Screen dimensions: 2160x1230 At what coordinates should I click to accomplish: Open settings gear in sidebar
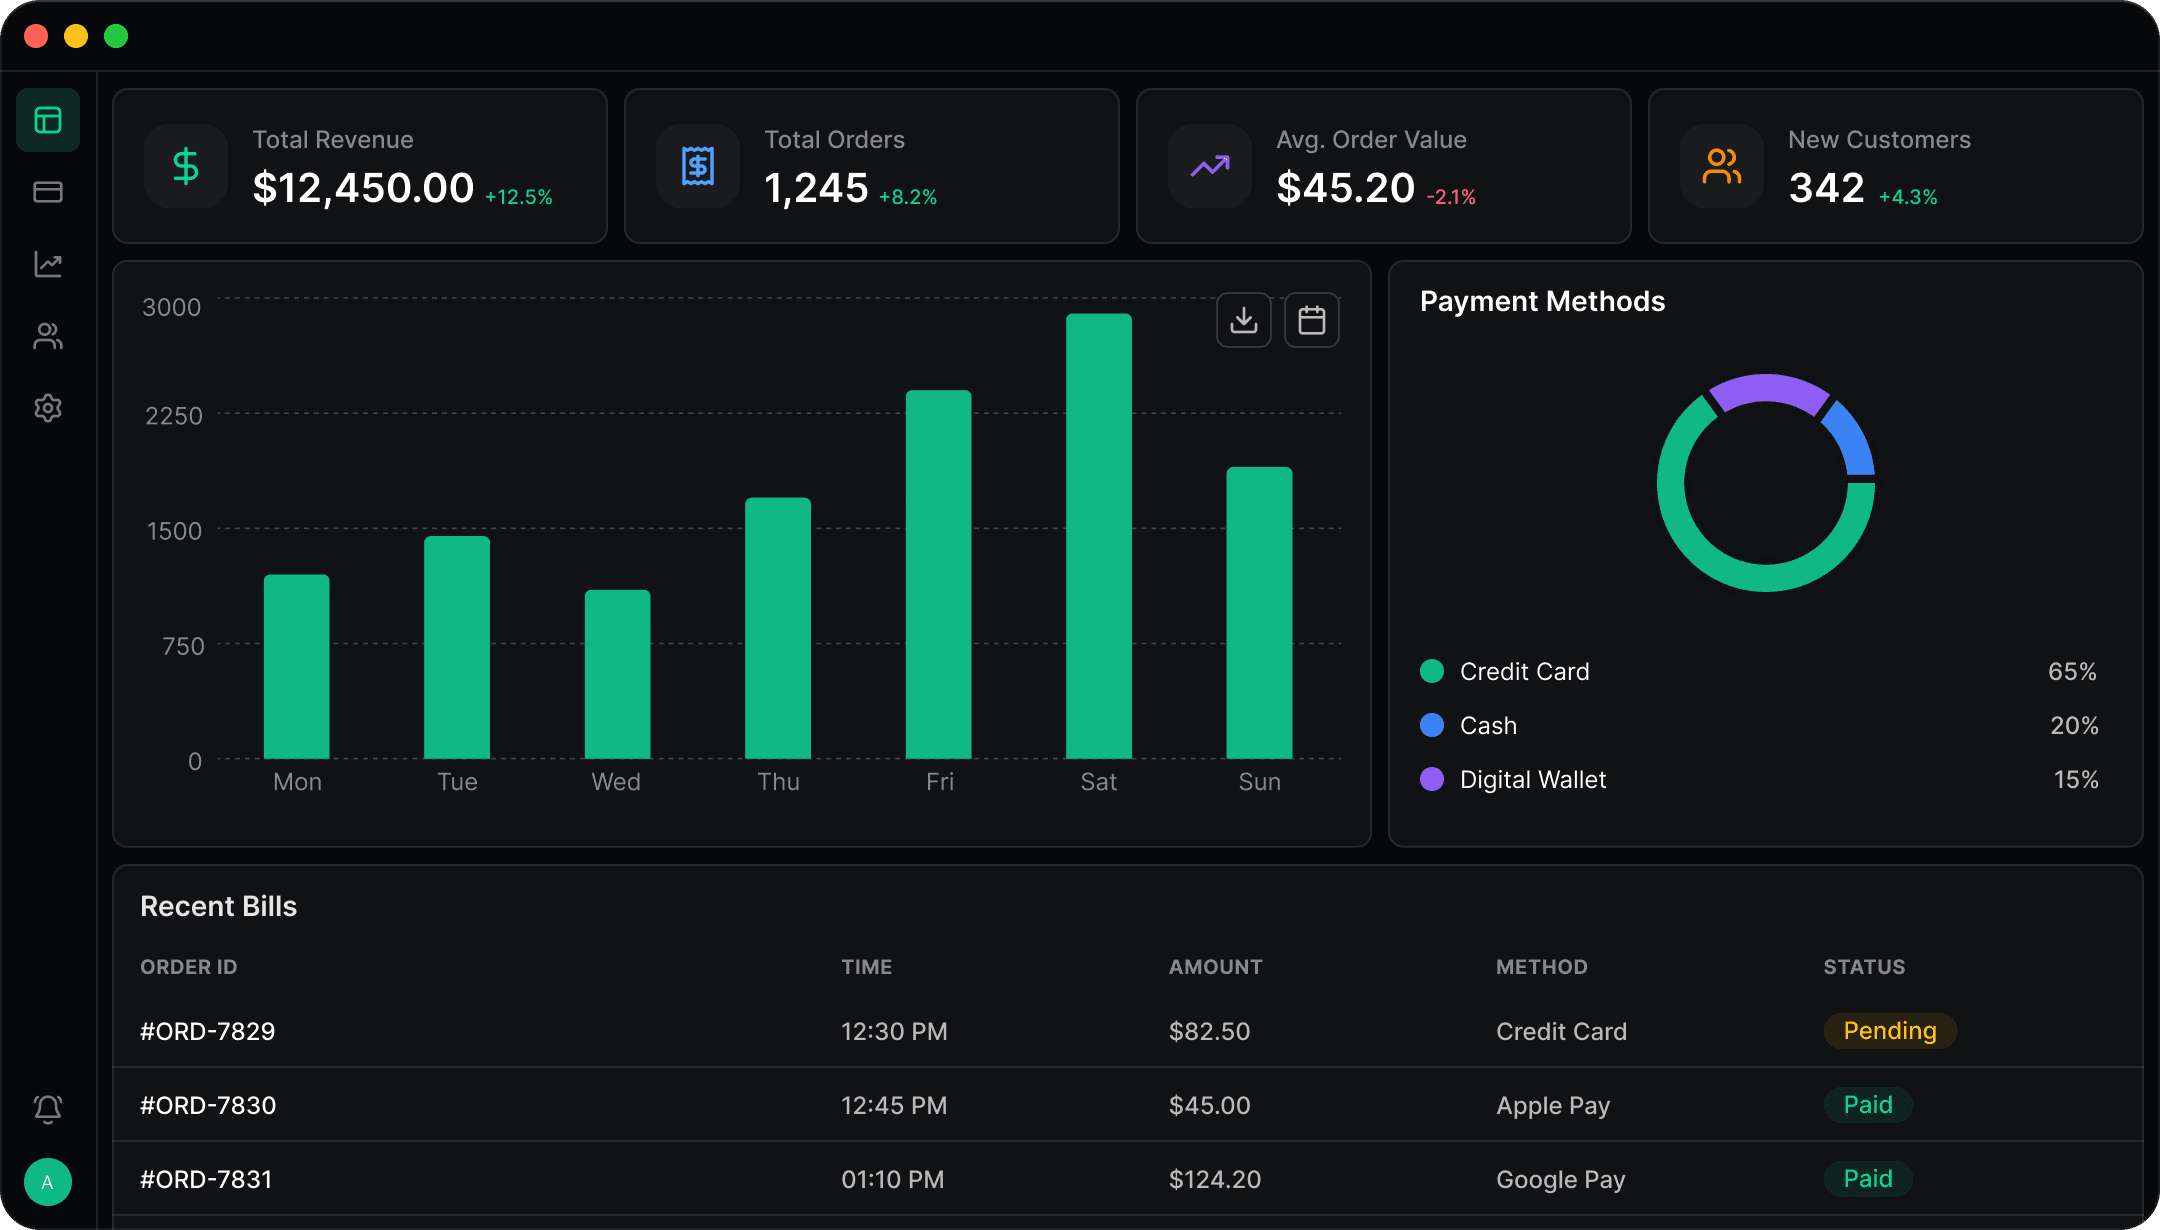[x=48, y=408]
